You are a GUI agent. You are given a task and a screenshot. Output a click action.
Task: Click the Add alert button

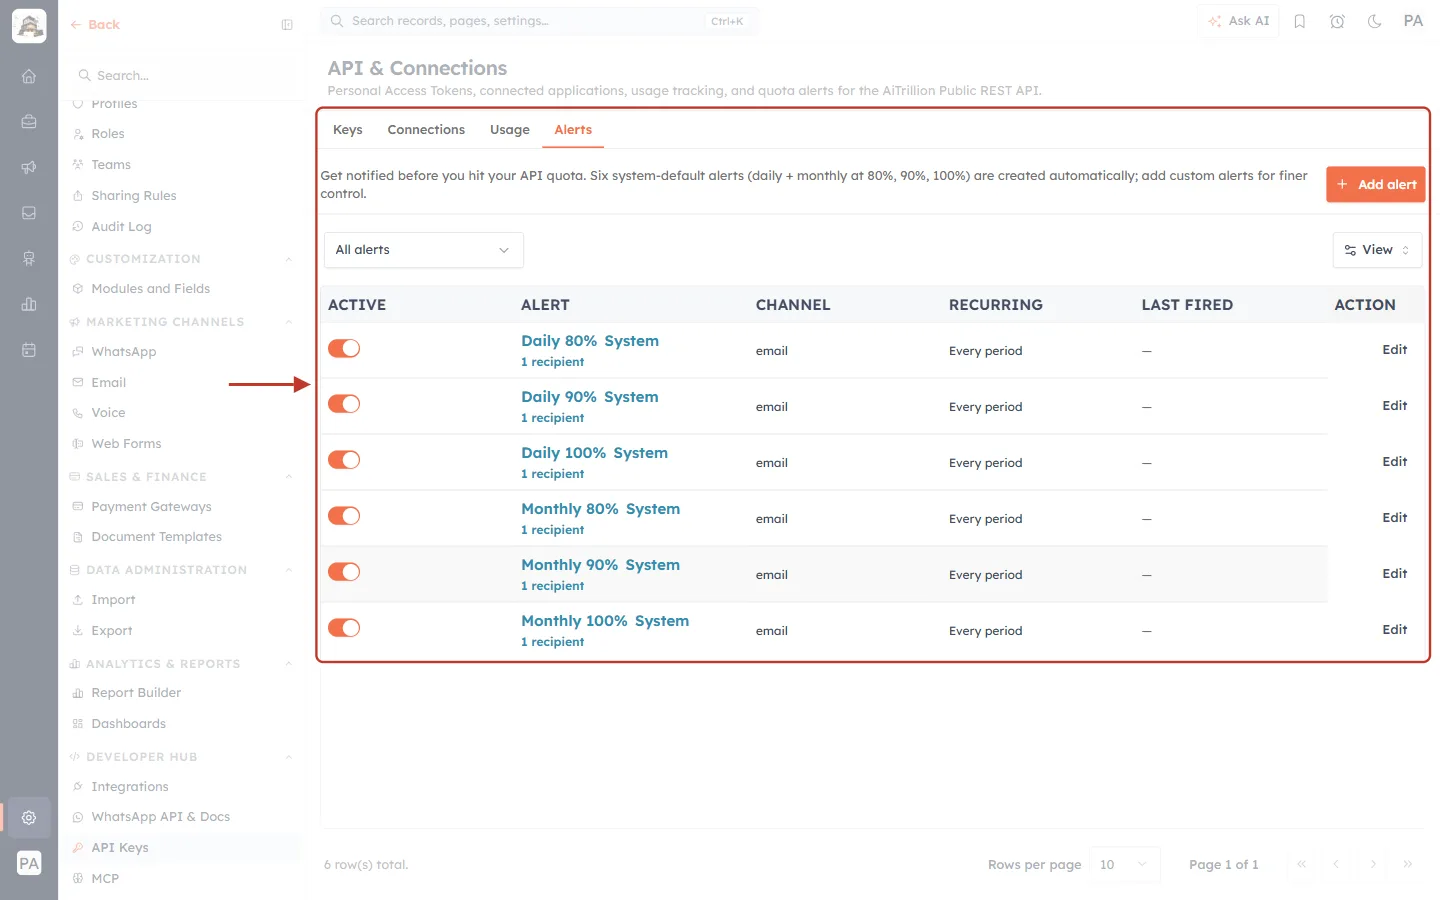tap(1376, 184)
